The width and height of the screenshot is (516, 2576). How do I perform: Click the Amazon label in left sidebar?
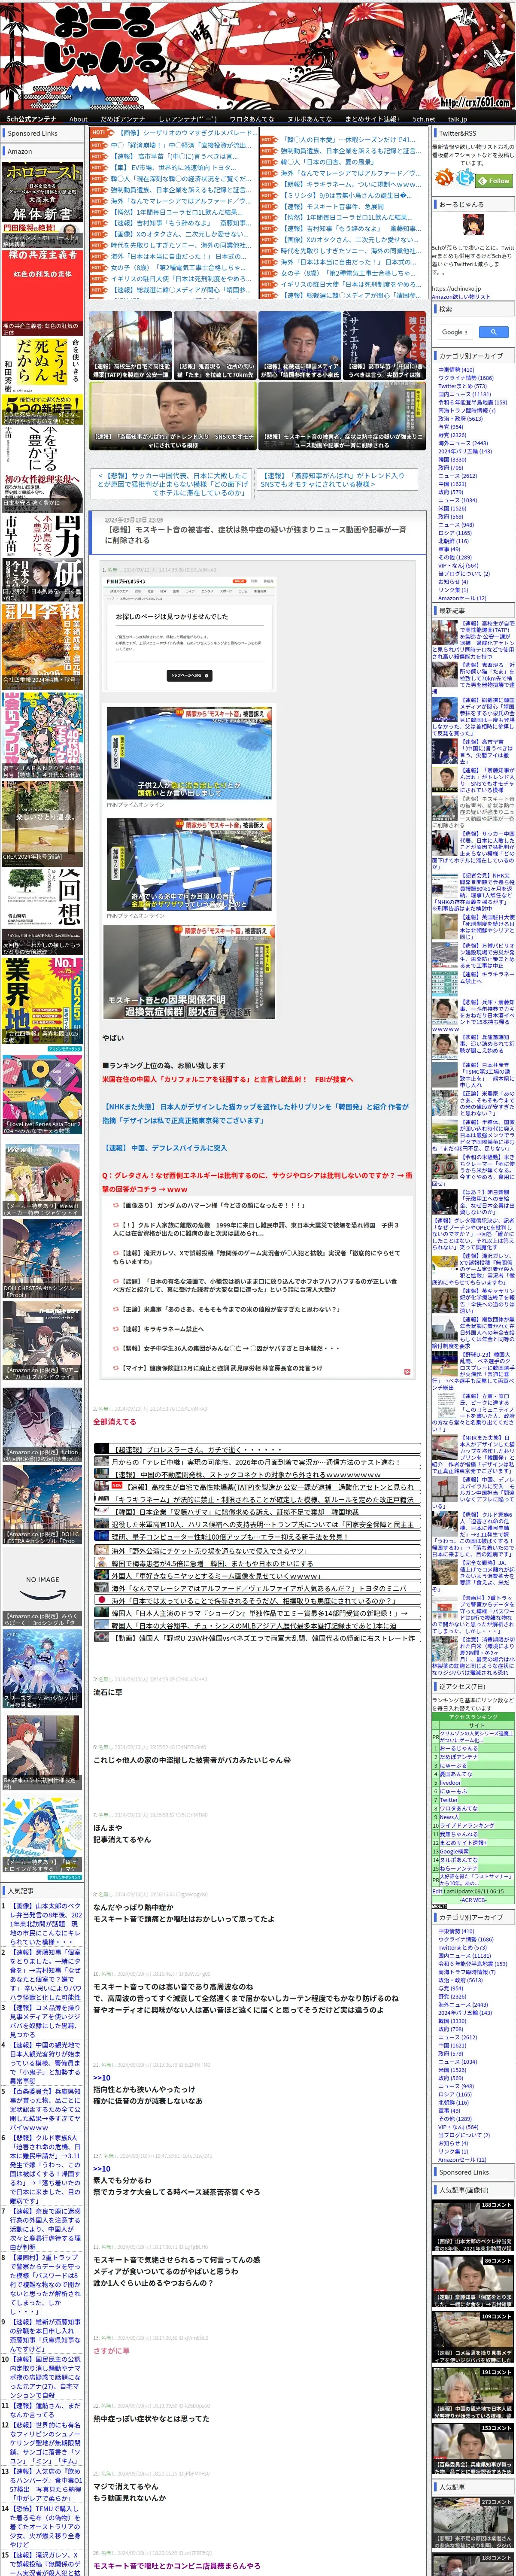coord(20,152)
